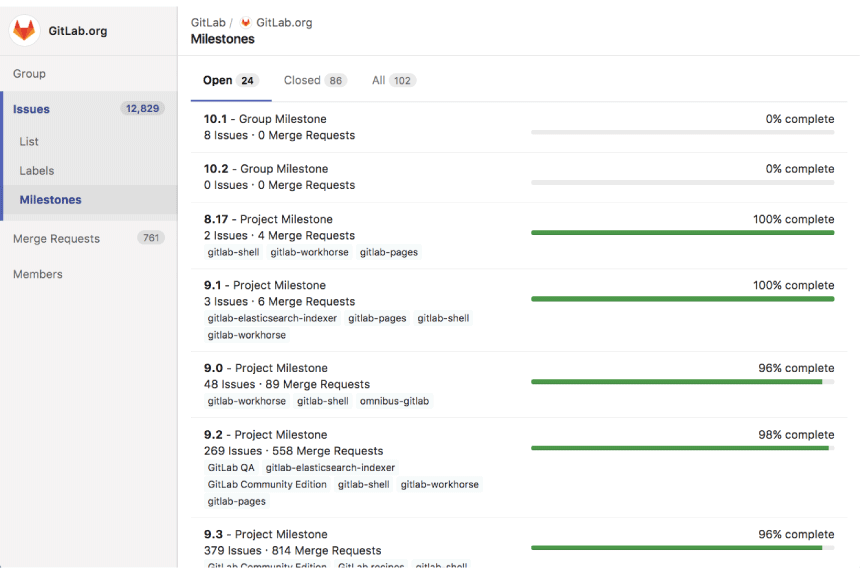Open the GitLab breadcrumb link
Image resolution: width=860 pixels, height=573 pixels.
click(208, 22)
